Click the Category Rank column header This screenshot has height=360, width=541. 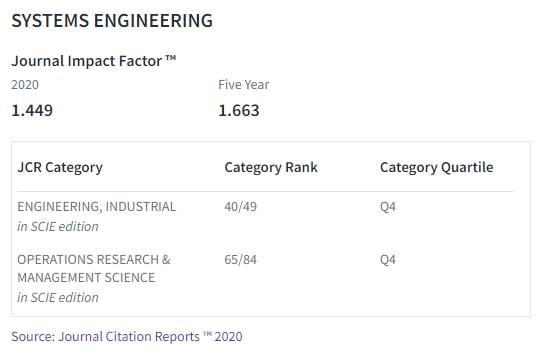pos(271,168)
